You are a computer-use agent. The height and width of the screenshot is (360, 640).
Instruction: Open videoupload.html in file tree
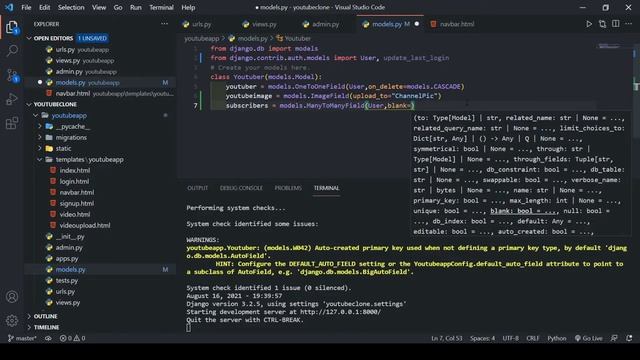coord(84,226)
